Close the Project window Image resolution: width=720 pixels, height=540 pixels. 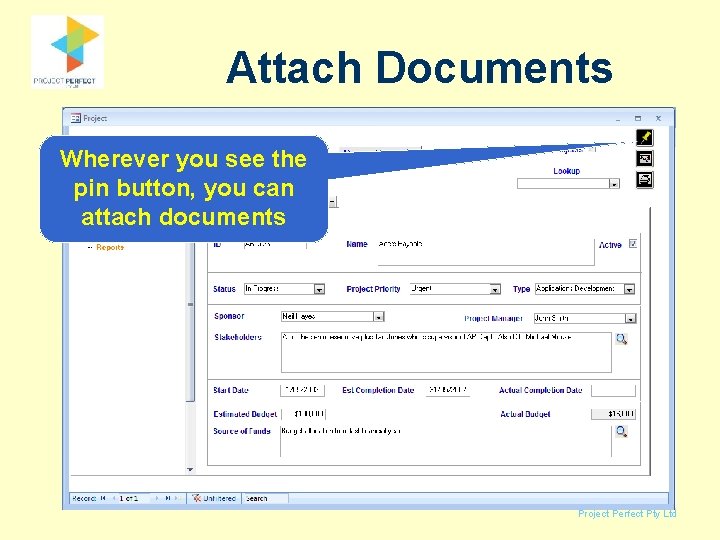(658, 118)
